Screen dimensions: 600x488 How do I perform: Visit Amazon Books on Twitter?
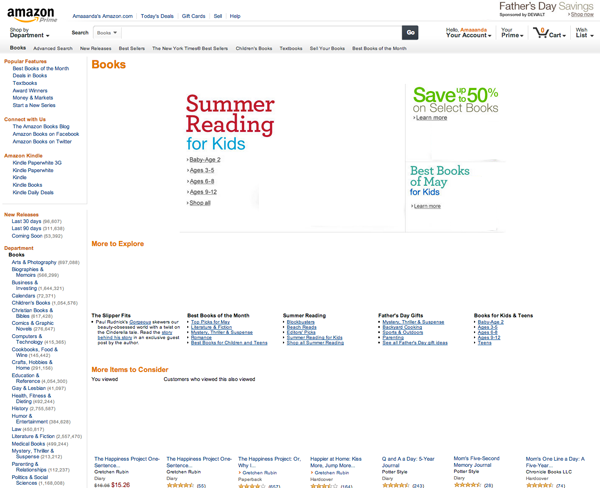point(42,142)
